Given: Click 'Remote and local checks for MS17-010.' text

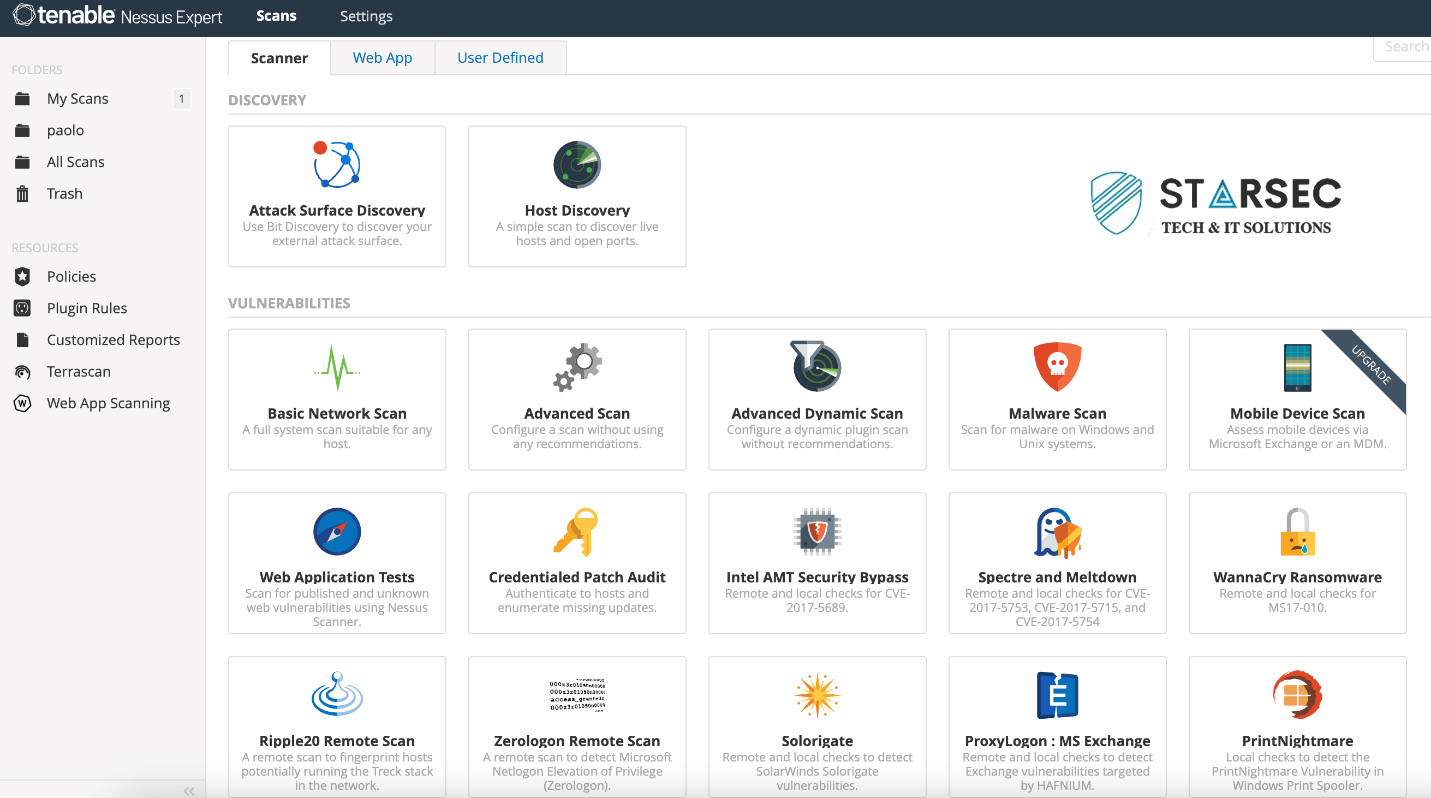Looking at the screenshot, I should [1297, 600].
